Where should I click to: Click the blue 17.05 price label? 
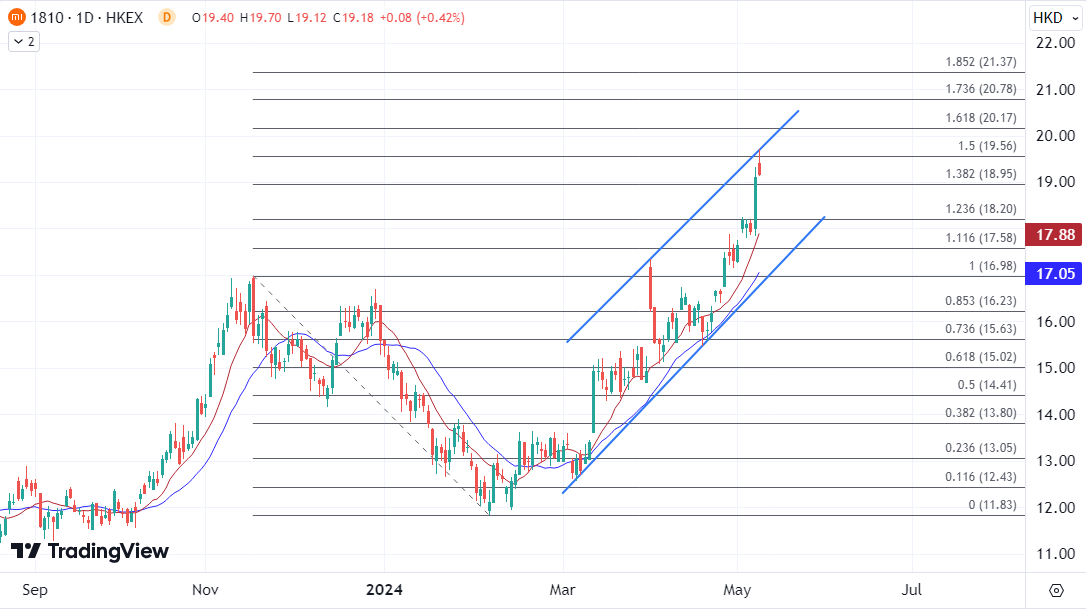pyautogui.click(x=1055, y=272)
